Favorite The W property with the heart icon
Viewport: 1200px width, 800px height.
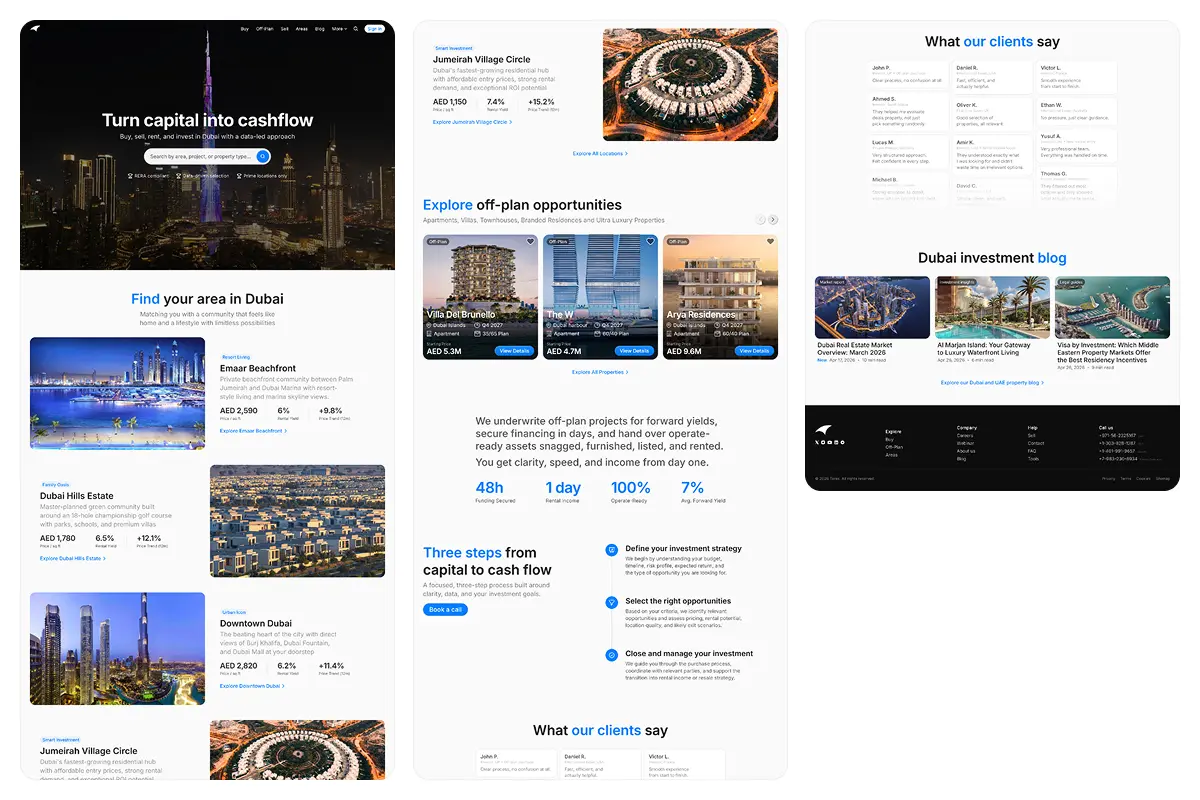[x=650, y=241]
